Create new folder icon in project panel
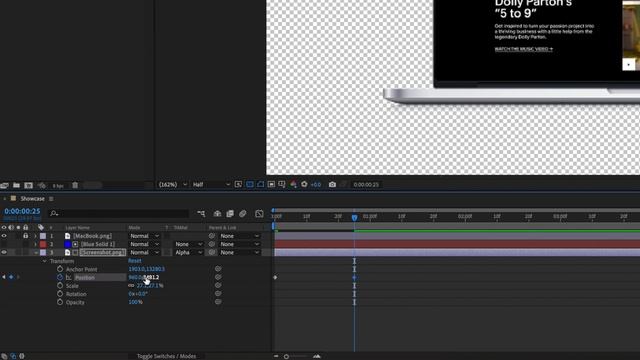The image size is (640, 360). [16, 185]
